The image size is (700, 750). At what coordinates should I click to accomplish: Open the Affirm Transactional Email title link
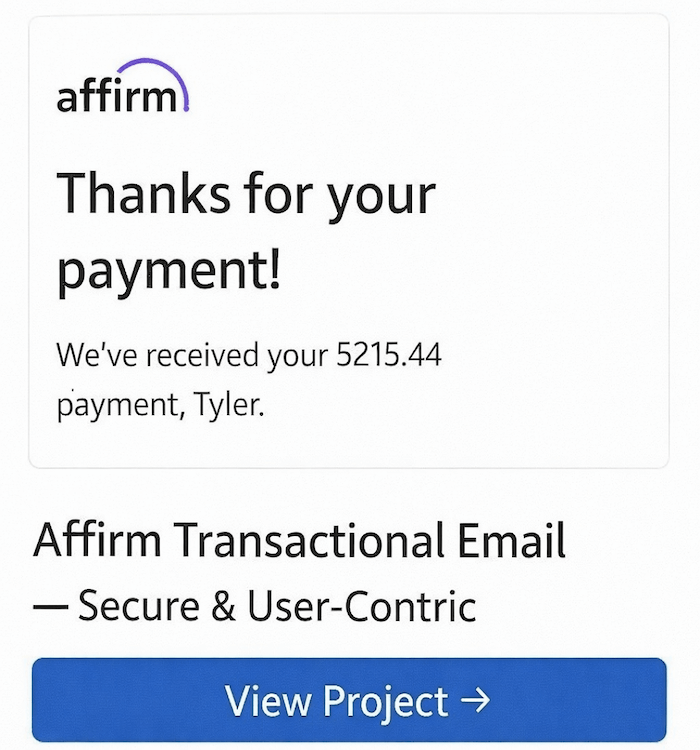click(300, 541)
